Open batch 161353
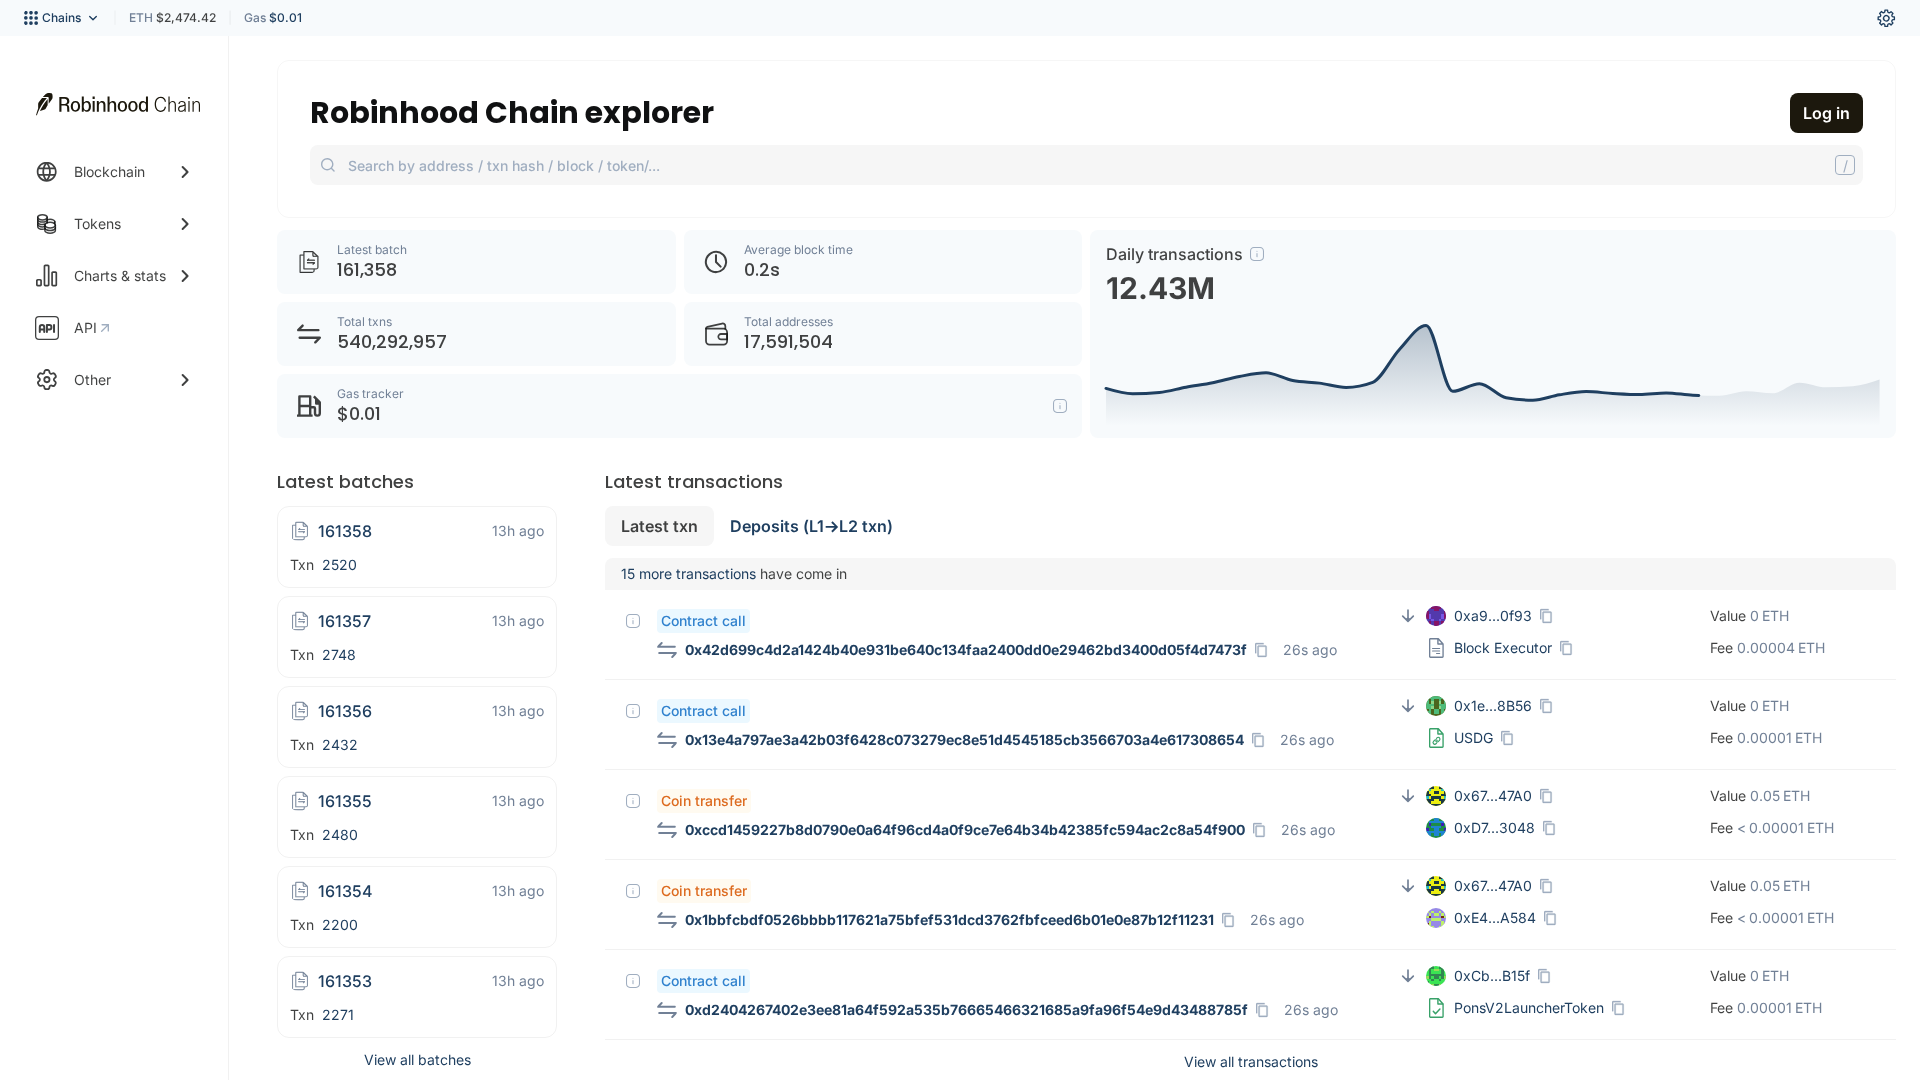Screen dimensions: 1920x1080 pyautogui.click(x=344, y=981)
